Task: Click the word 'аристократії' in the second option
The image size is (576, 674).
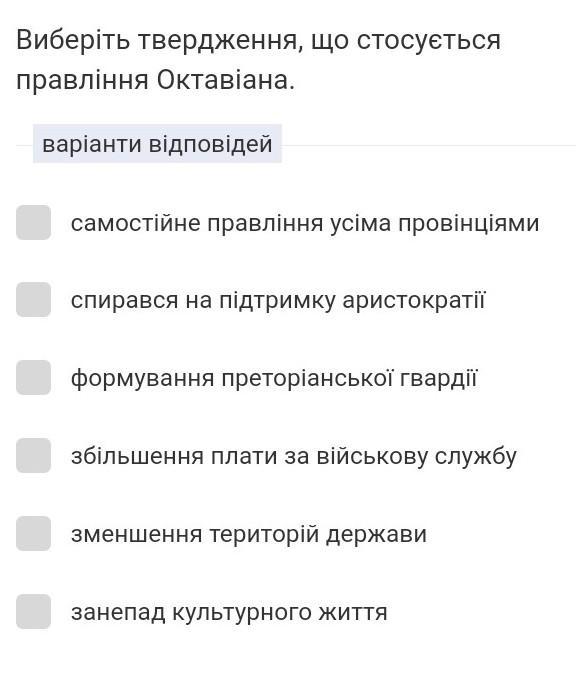Action: point(414,300)
